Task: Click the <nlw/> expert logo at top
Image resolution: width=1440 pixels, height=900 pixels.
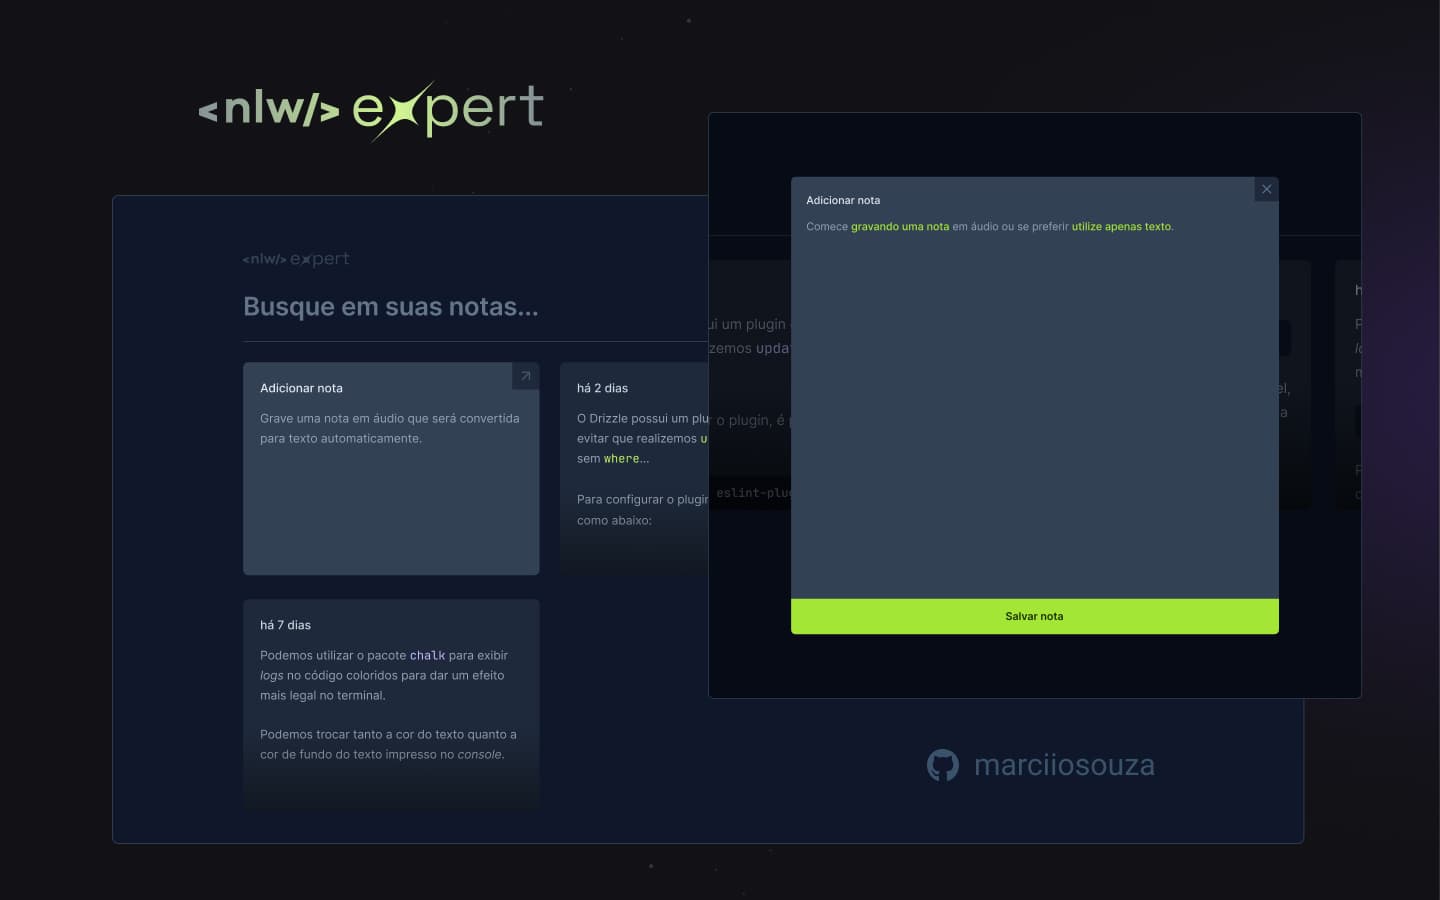Action: coord(369,110)
